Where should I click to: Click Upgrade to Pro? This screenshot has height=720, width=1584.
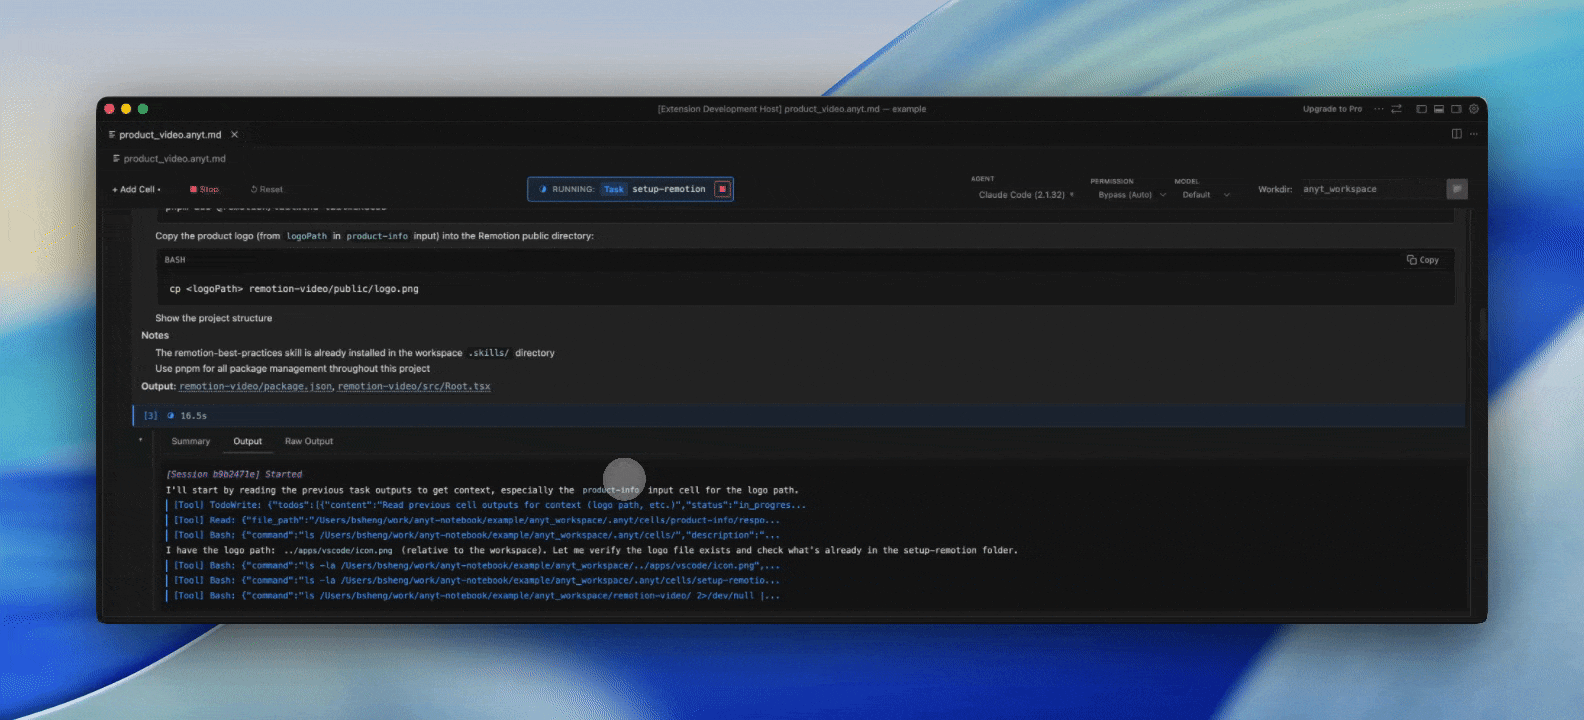coord(1332,109)
